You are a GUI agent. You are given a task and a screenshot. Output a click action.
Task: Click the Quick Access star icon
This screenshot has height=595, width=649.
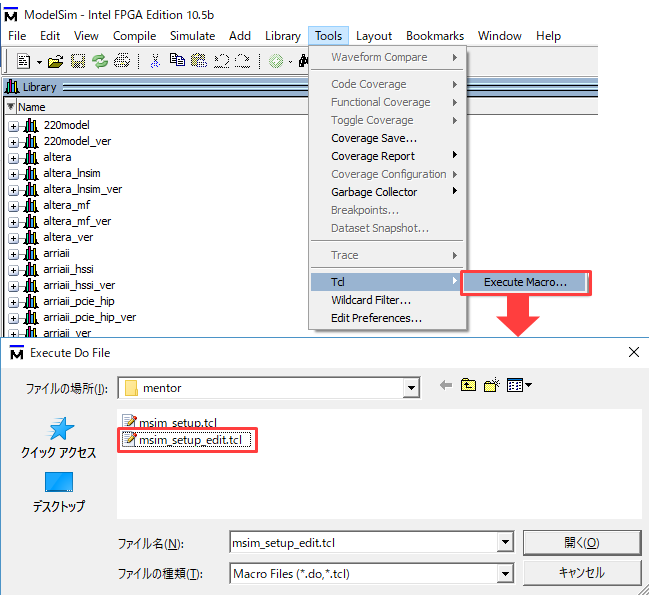61,429
